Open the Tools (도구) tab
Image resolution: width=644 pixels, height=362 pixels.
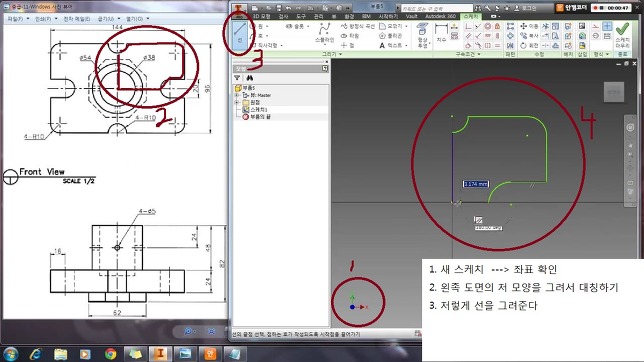[x=301, y=16]
